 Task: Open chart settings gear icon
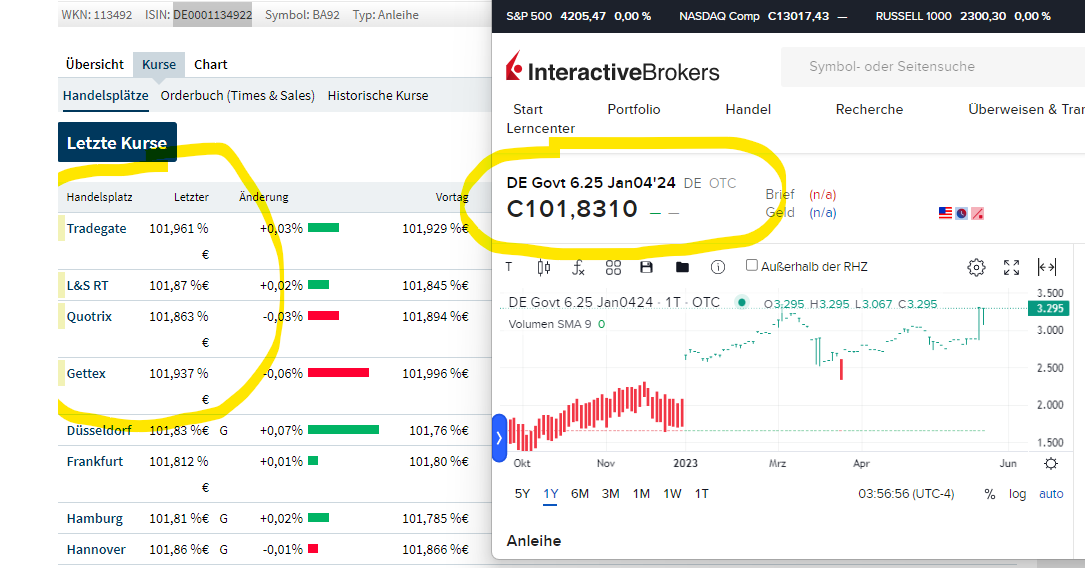(976, 267)
